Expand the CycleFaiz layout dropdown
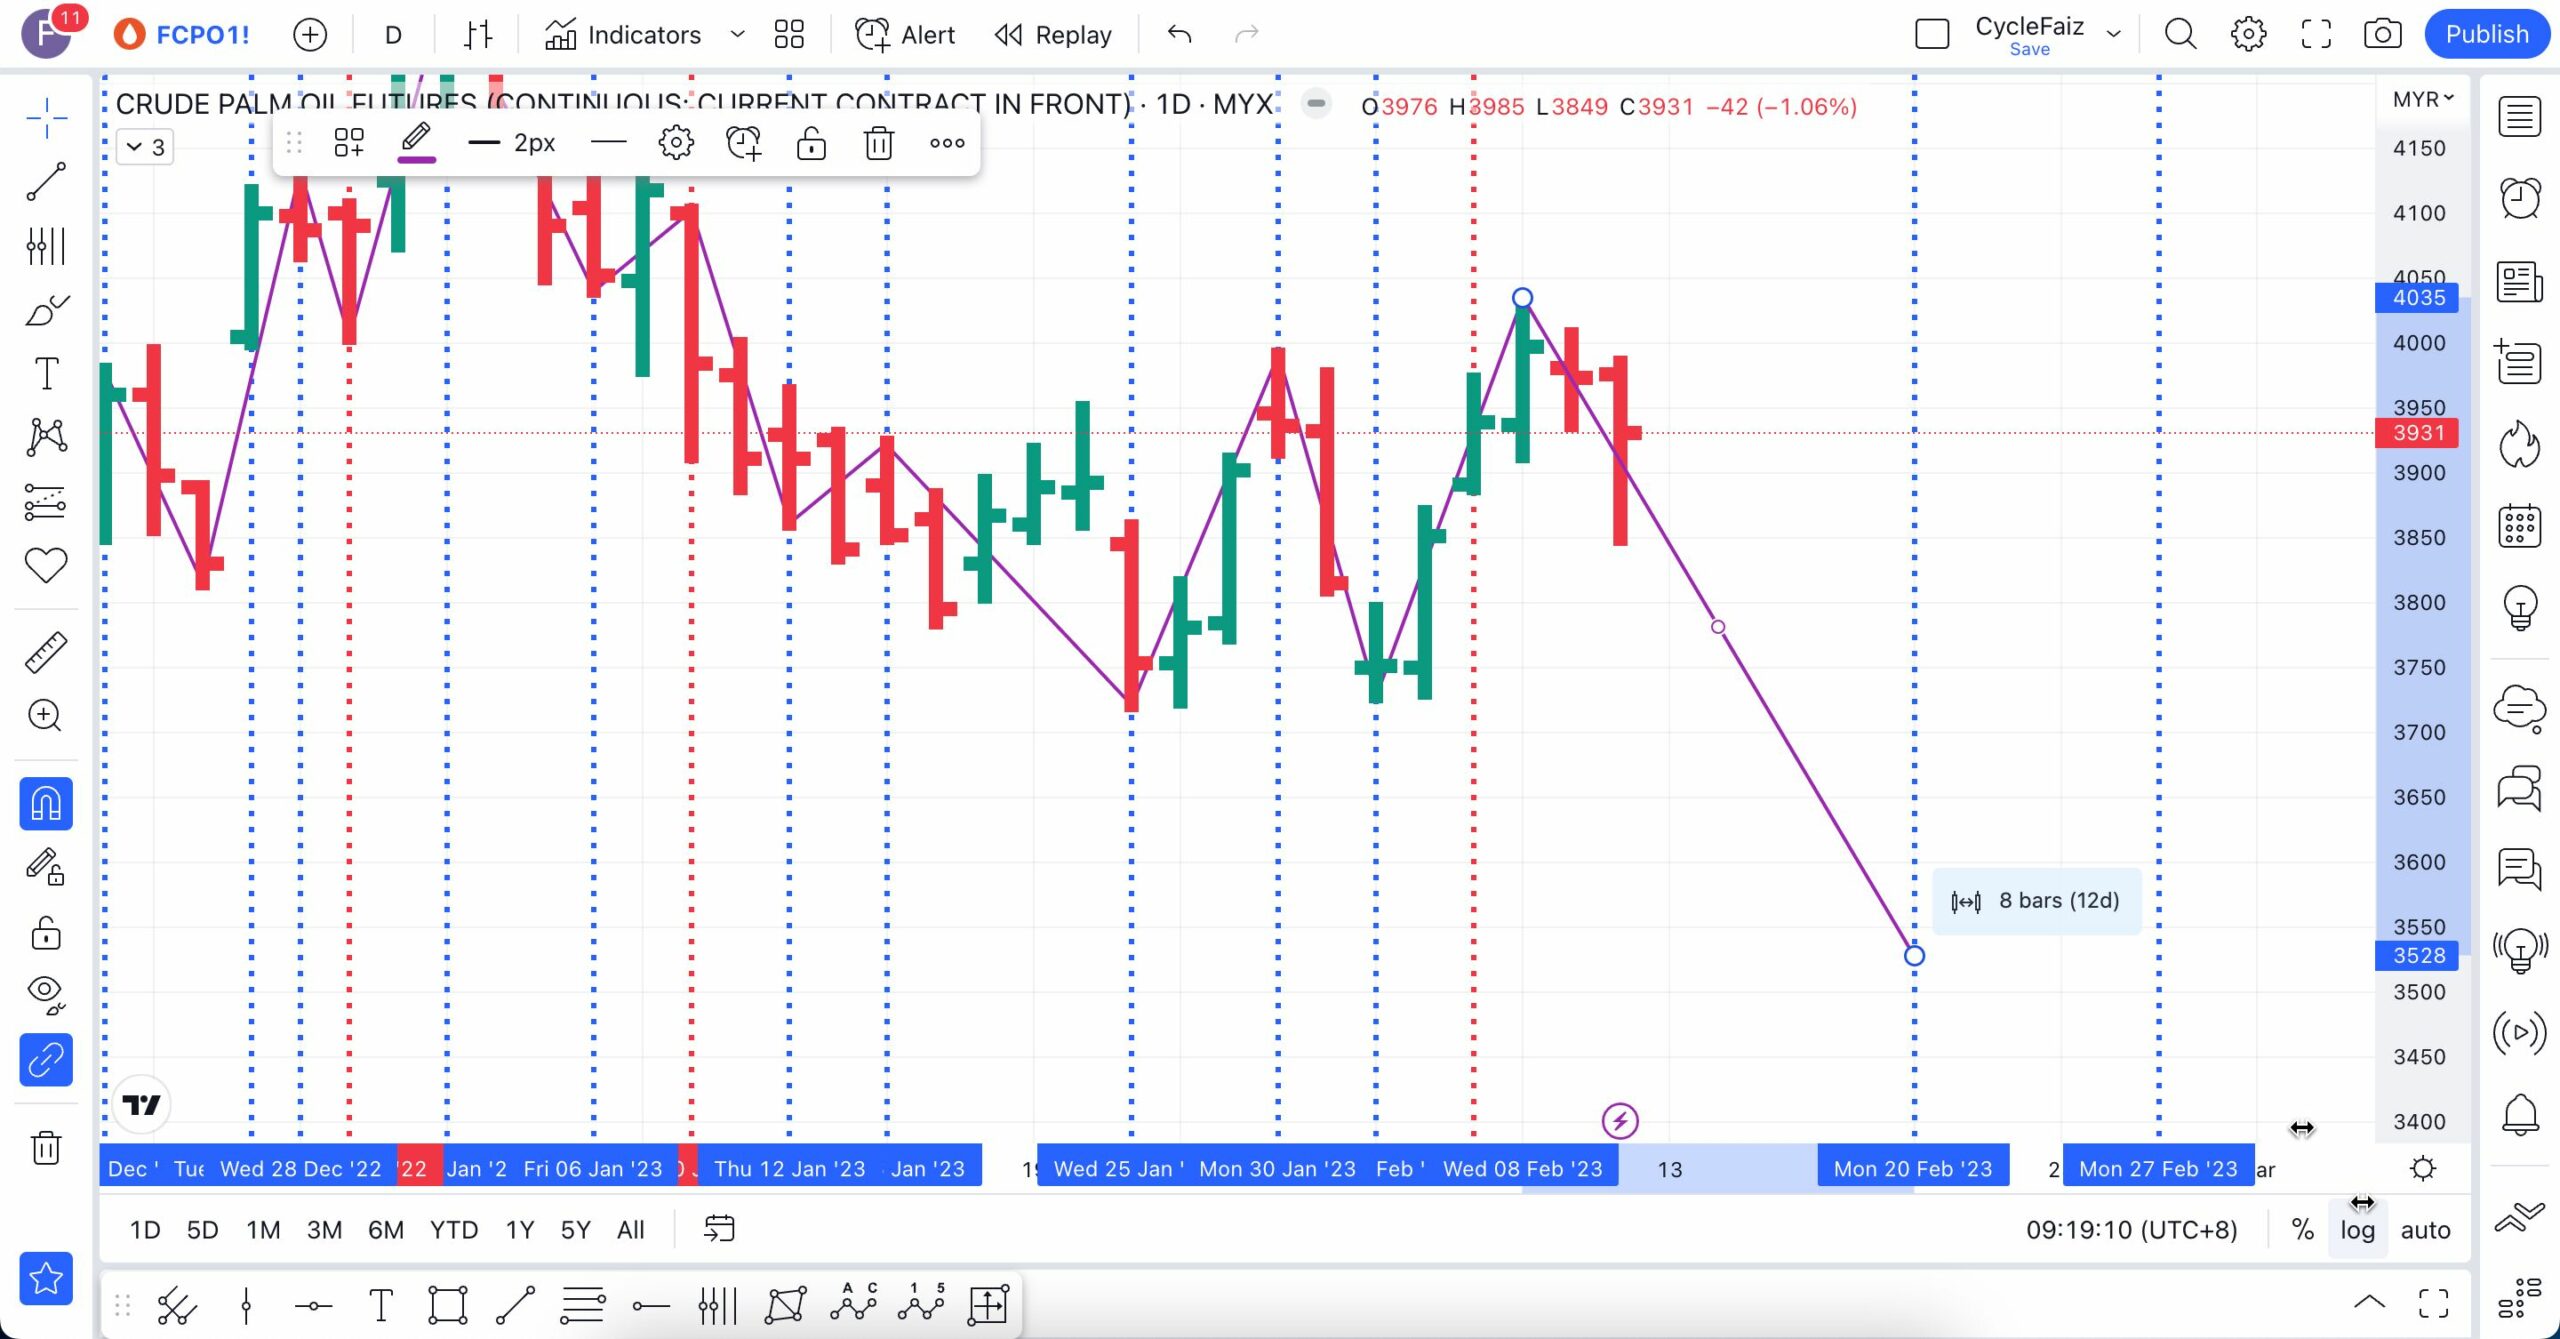The width and height of the screenshot is (2560, 1339). click(2114, 35)
